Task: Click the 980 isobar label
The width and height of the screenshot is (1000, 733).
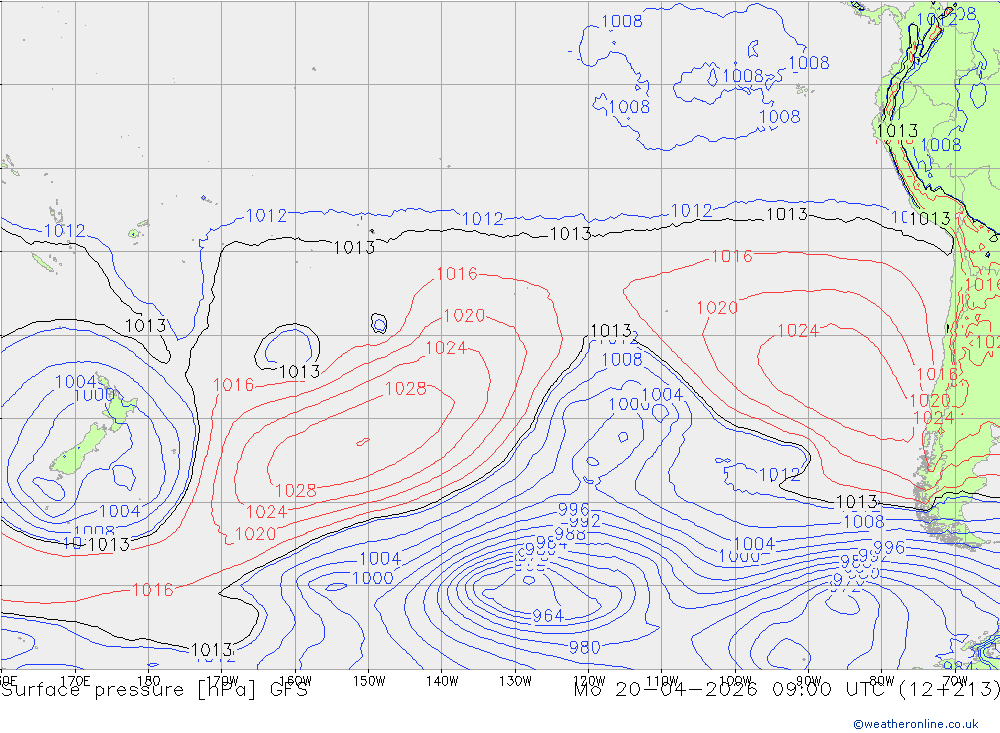Action: [584, 648]
